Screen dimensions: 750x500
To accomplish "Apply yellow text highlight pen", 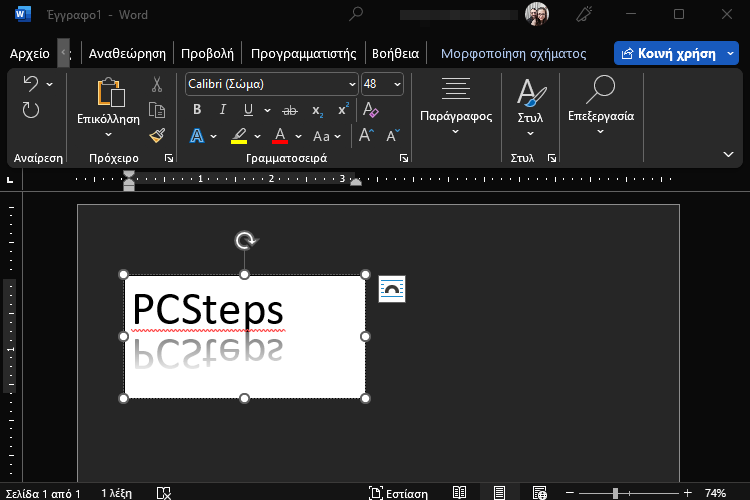I will click(x=239, y=136).
